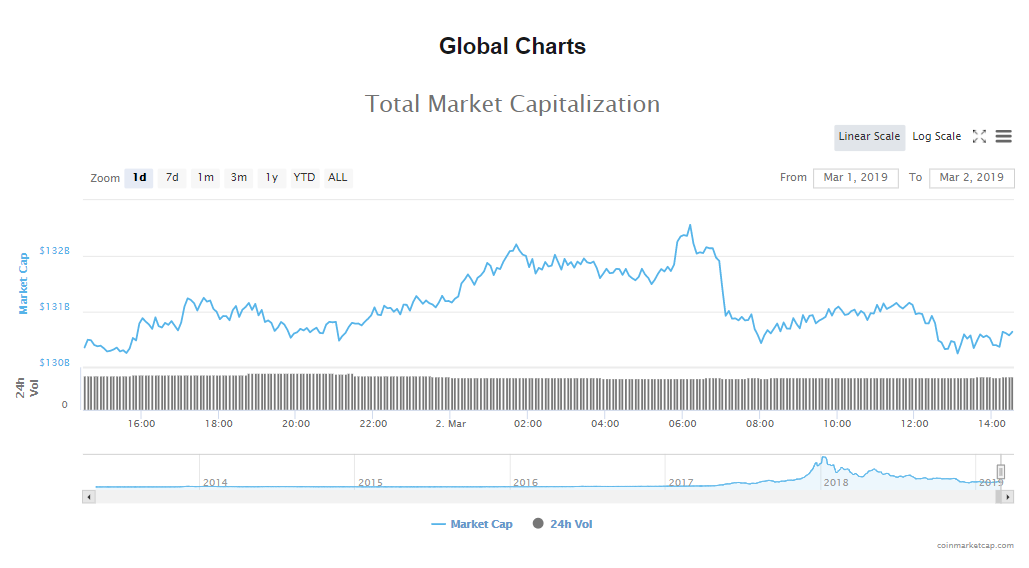Click the To date field

(971, 178)
